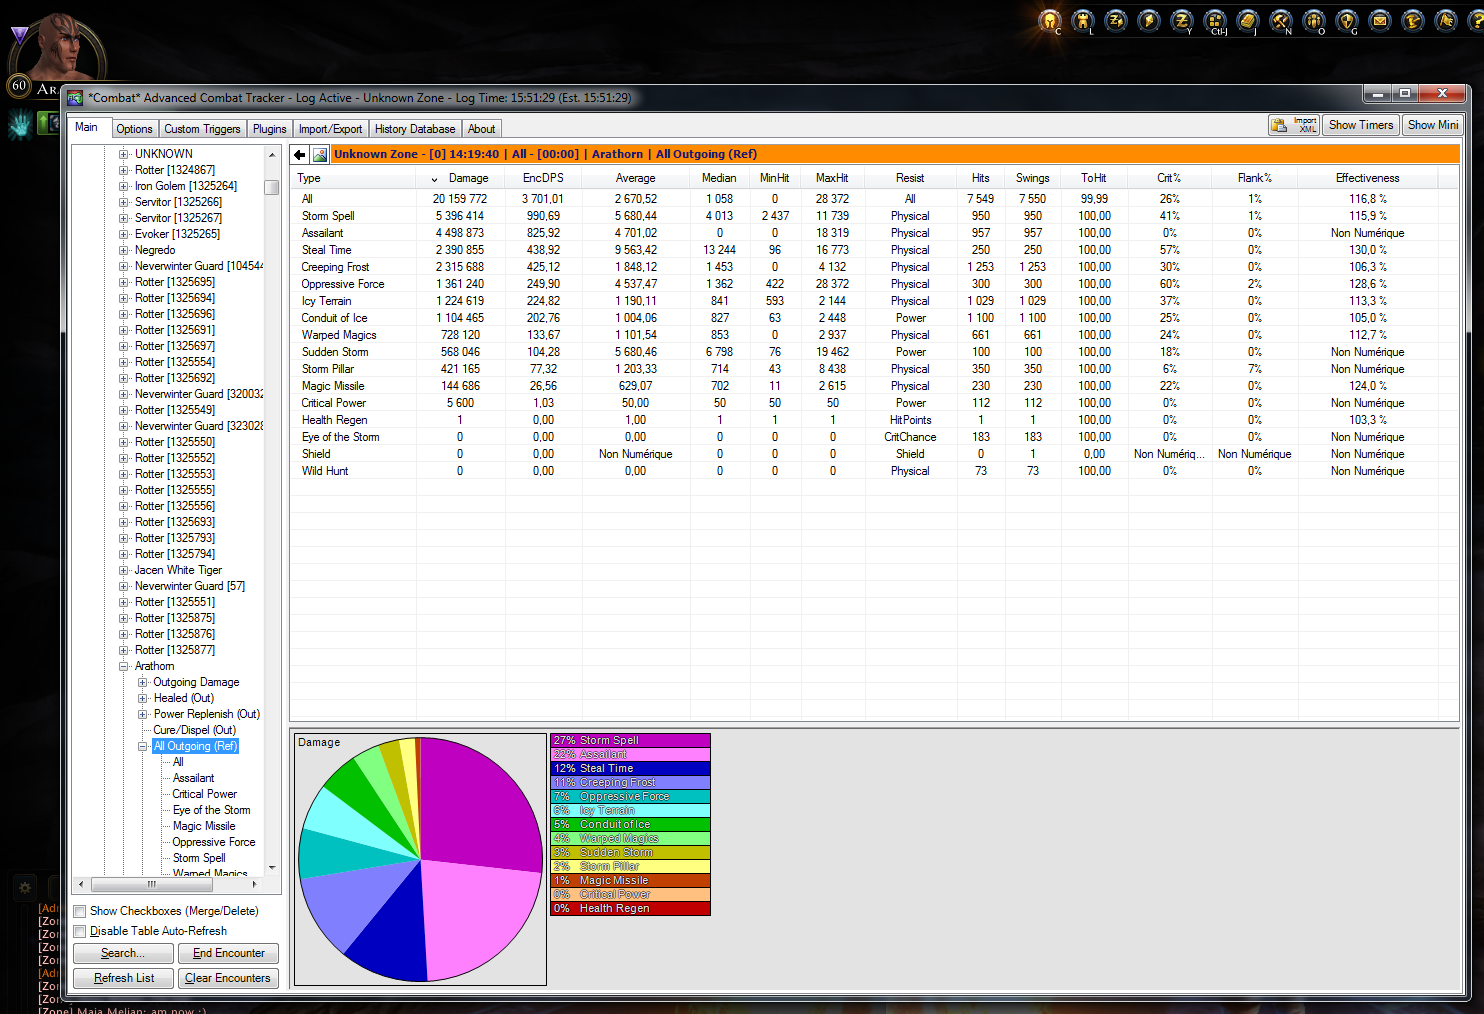Image resolution: width=1484 pixels, height=1014 pixels.
Task: Select the mail icon in the game toolbar
Action: (x=1380, y=21)
